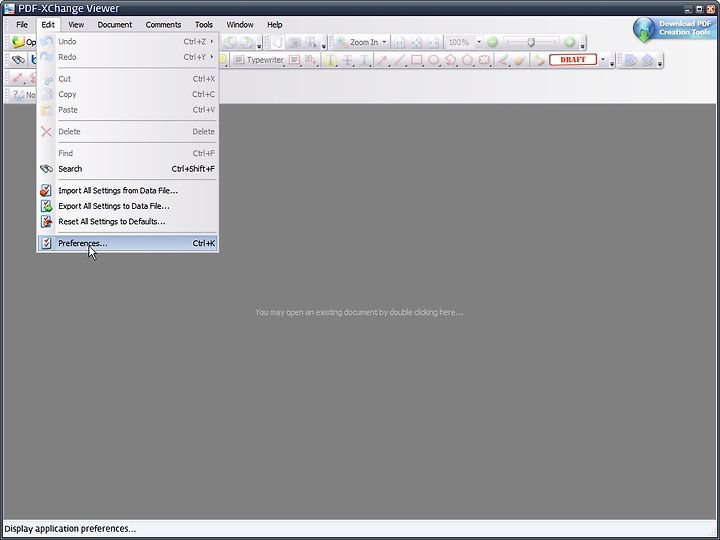Open the Zoom In tool dropdown arrow
Screen dimensions: 720x540
pyautogui.click(x=384, y=42)
